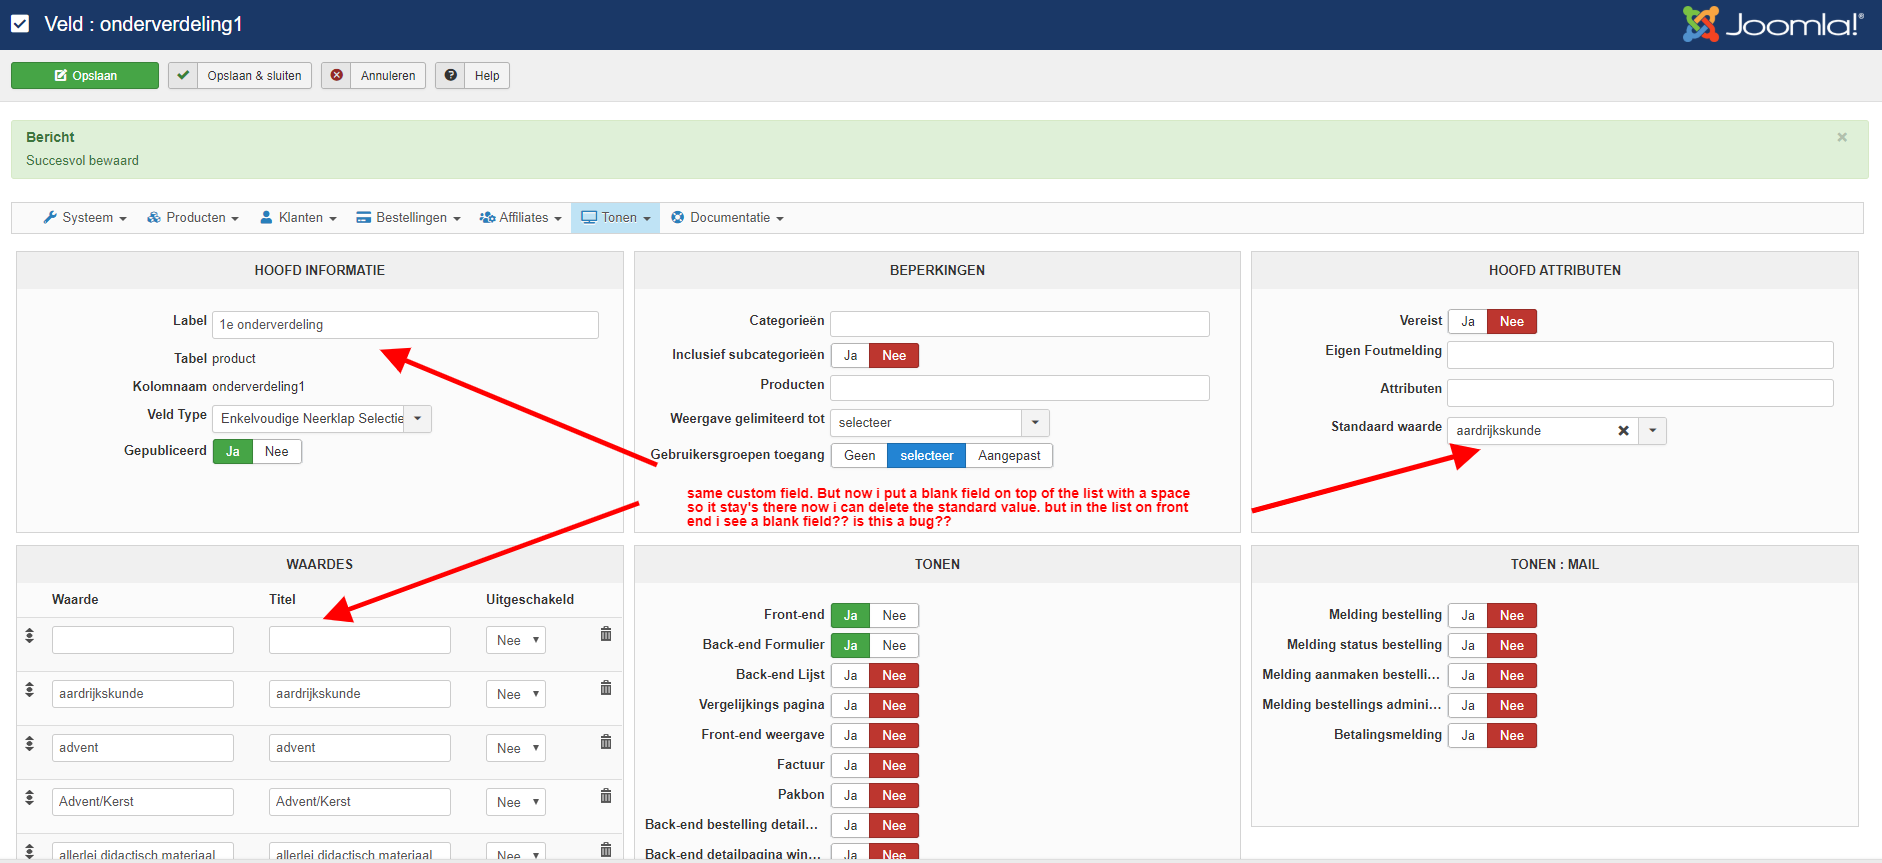
Task: Click the Titel field containing Advent/Kerst
Action: tap(360, 802)
